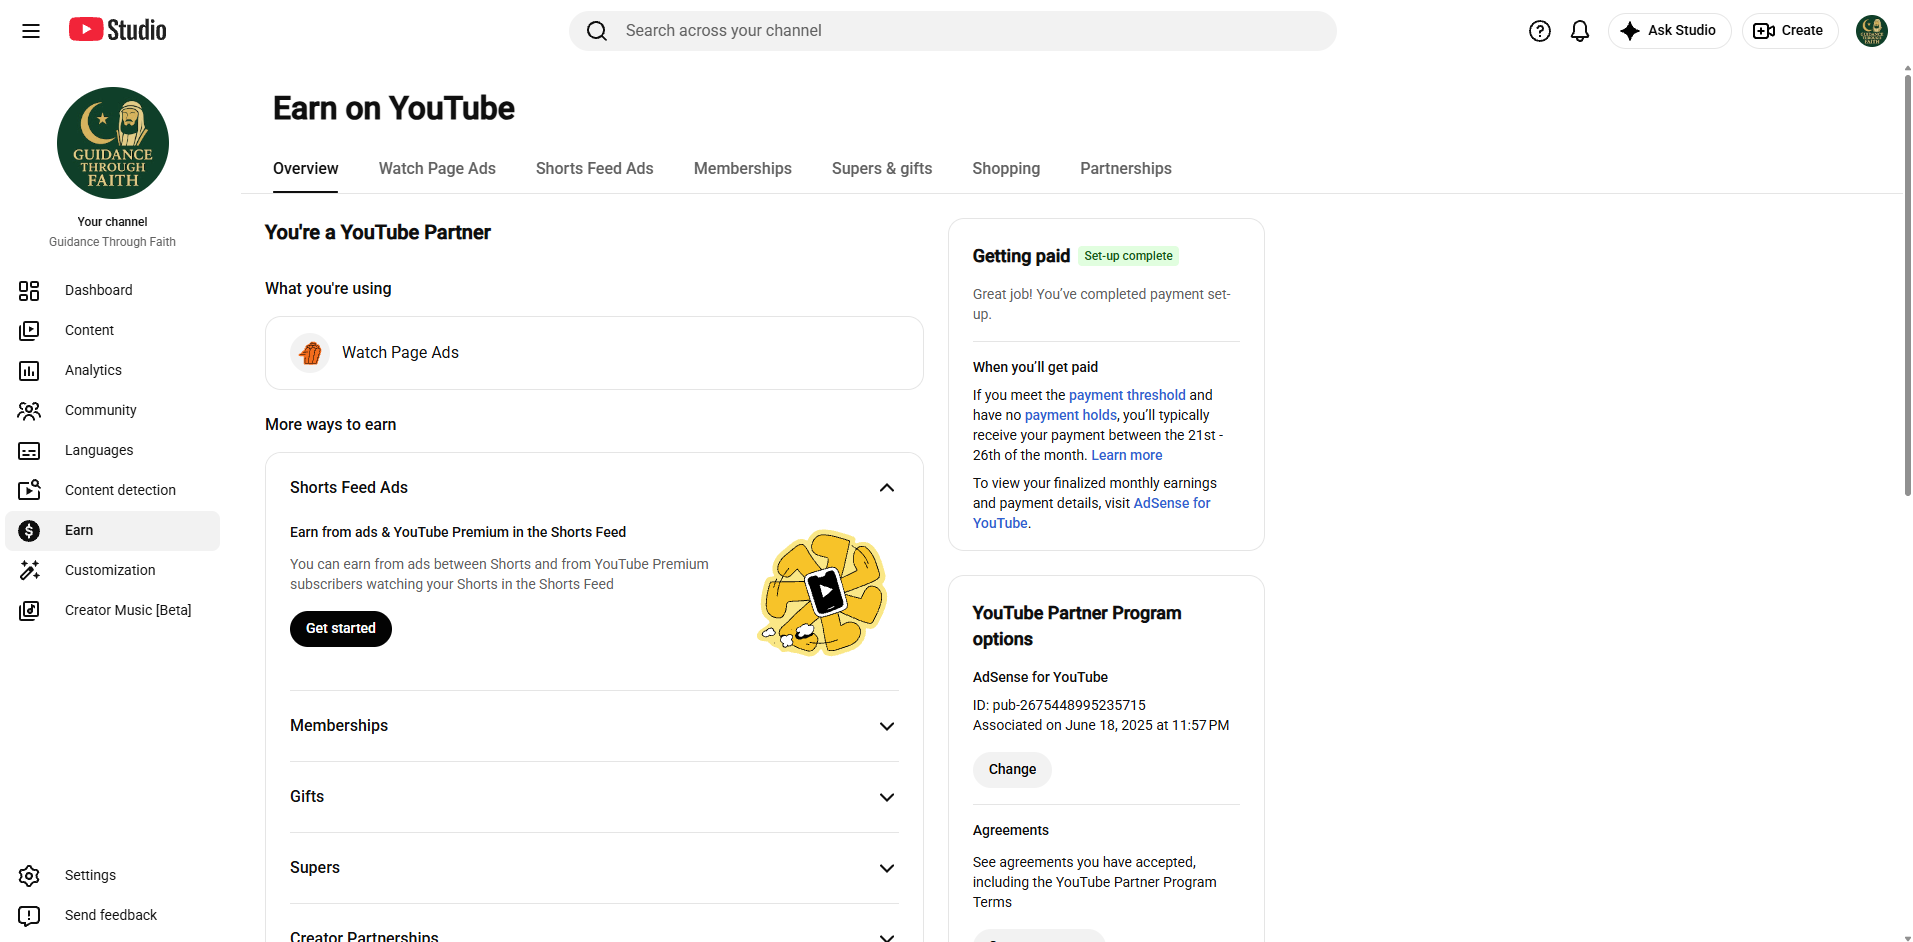Screen dimensions: 1913x942
Task: Collapse the Shorts Feed Ads section
Action: [x=886, y=488]
